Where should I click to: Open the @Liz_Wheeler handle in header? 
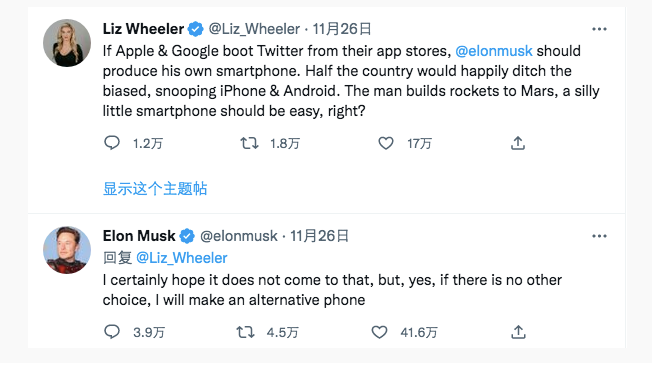click(254, 29)
